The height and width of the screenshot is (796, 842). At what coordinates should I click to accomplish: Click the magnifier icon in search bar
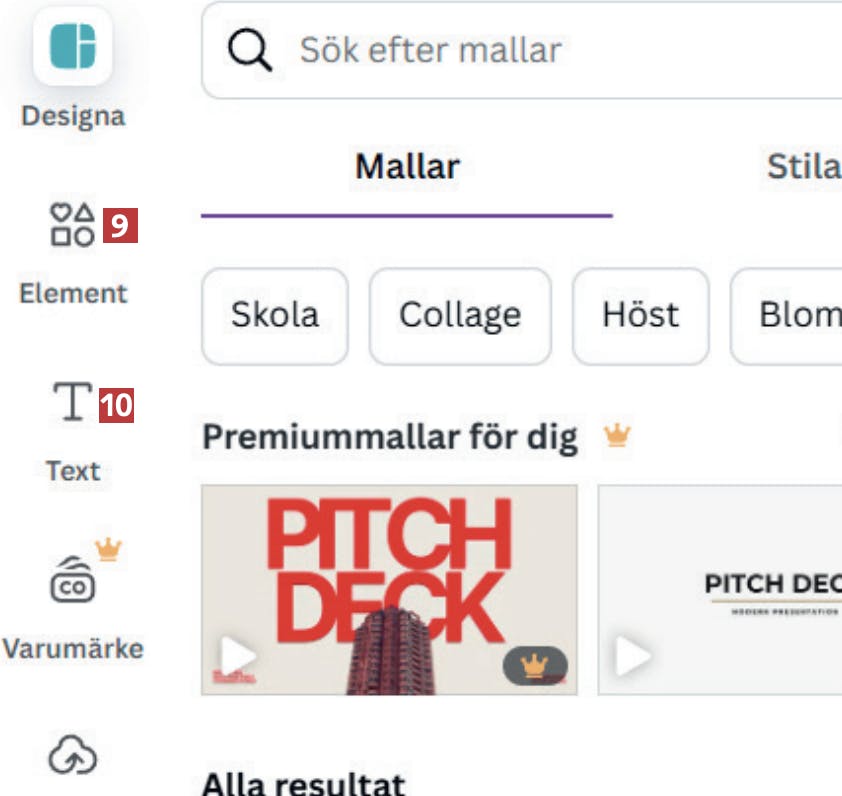click(x=249, y=50)
